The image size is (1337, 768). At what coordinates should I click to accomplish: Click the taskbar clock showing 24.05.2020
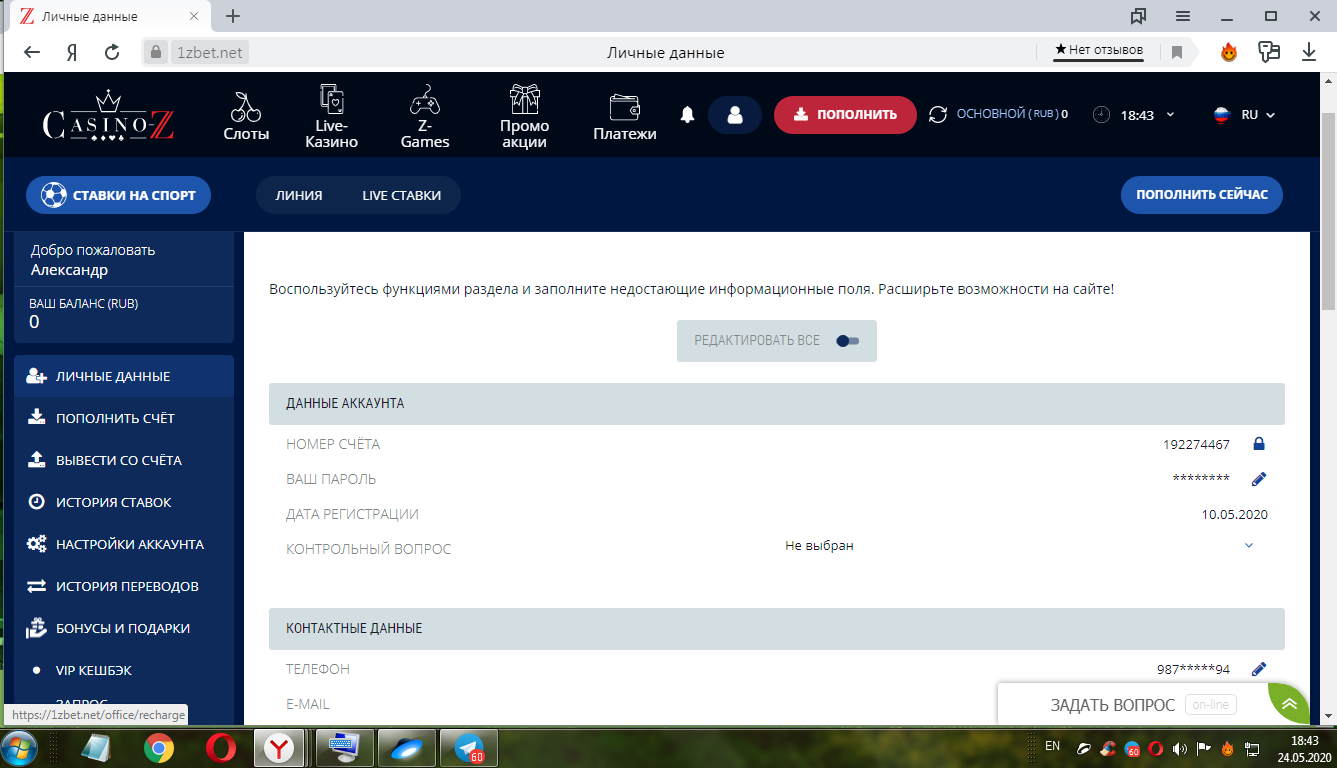pyautogui.click(x=1304, y=748)
